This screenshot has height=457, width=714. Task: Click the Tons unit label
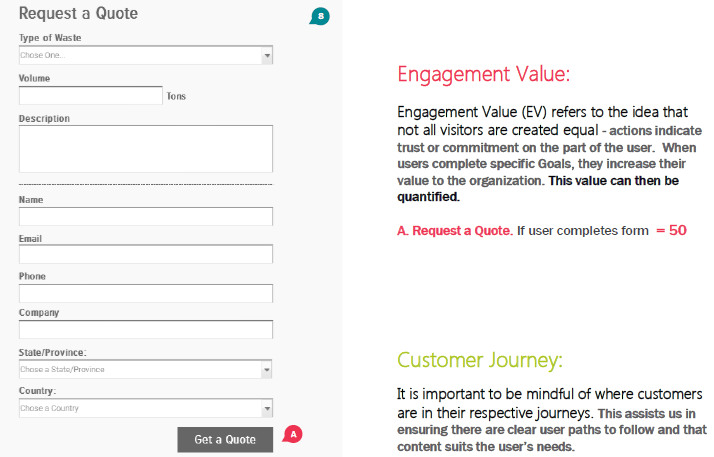click(x=176, y=96)
